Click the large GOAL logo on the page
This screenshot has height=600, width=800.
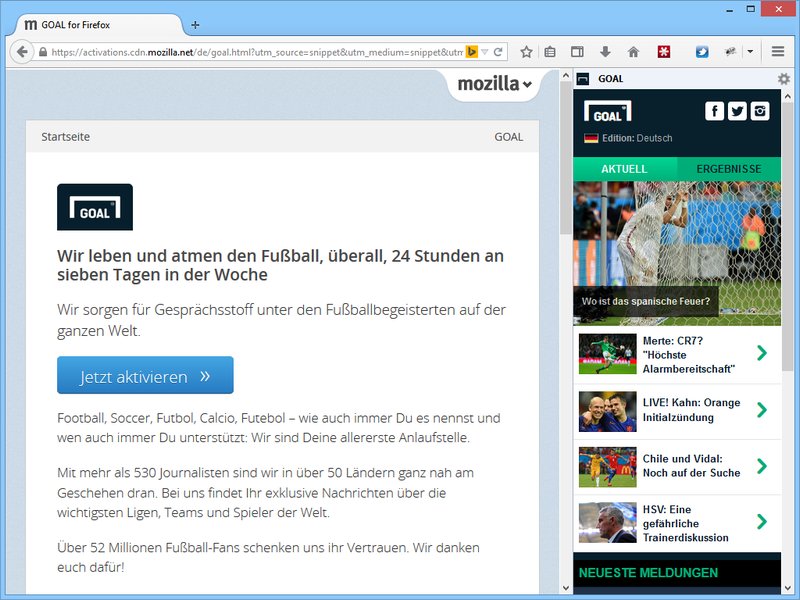coord(95,207)
